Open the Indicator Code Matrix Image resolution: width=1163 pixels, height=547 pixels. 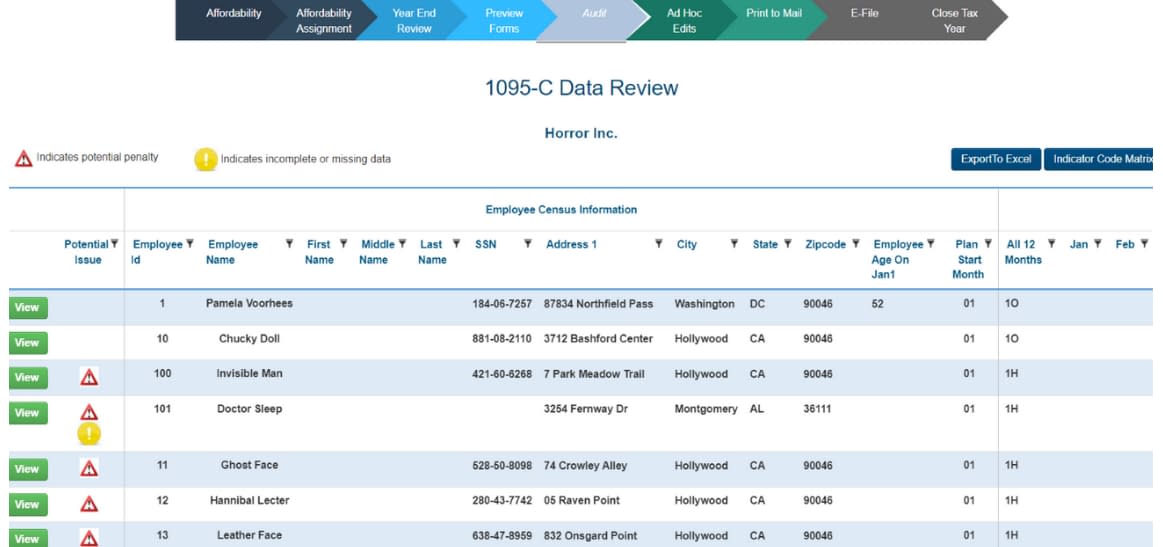1101,159
